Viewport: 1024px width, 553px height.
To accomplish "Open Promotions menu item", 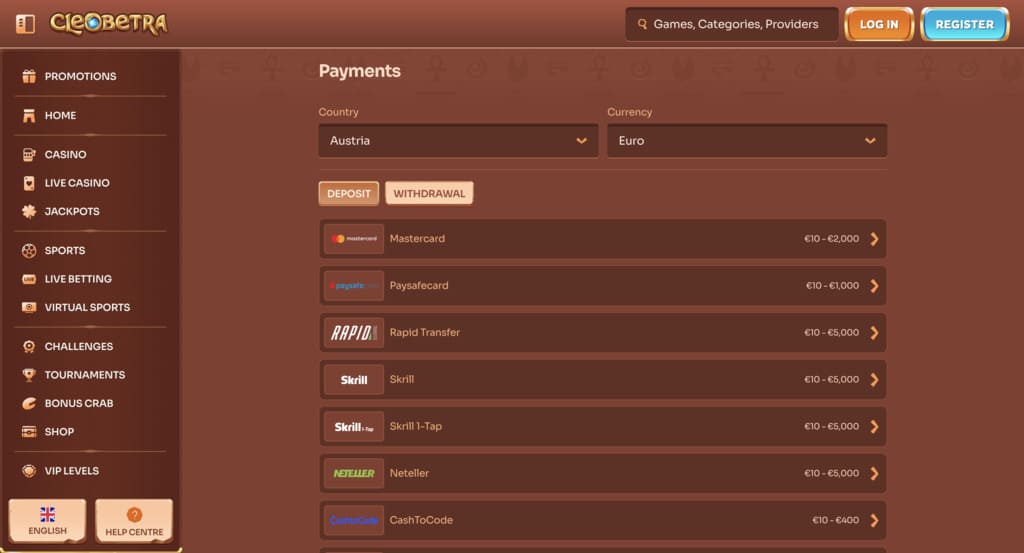I will pos(80,76).
